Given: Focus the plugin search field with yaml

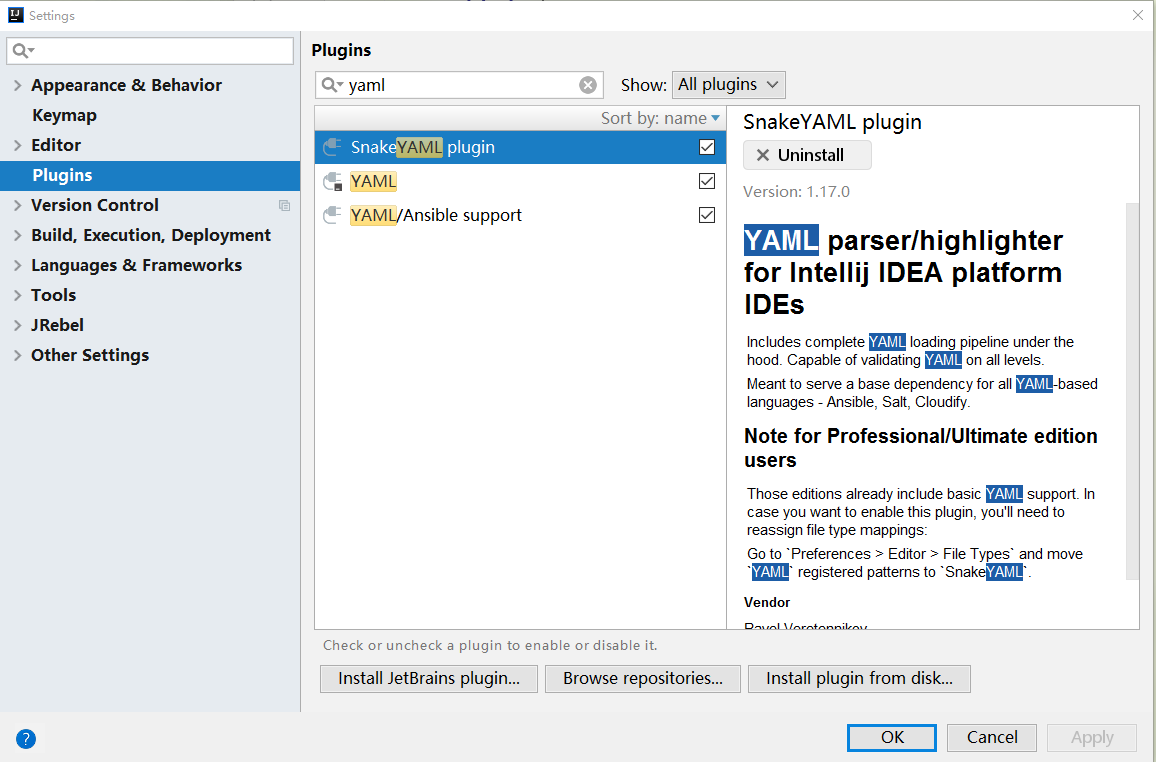Looking at the screenshot, I should (x=459, y=85).
